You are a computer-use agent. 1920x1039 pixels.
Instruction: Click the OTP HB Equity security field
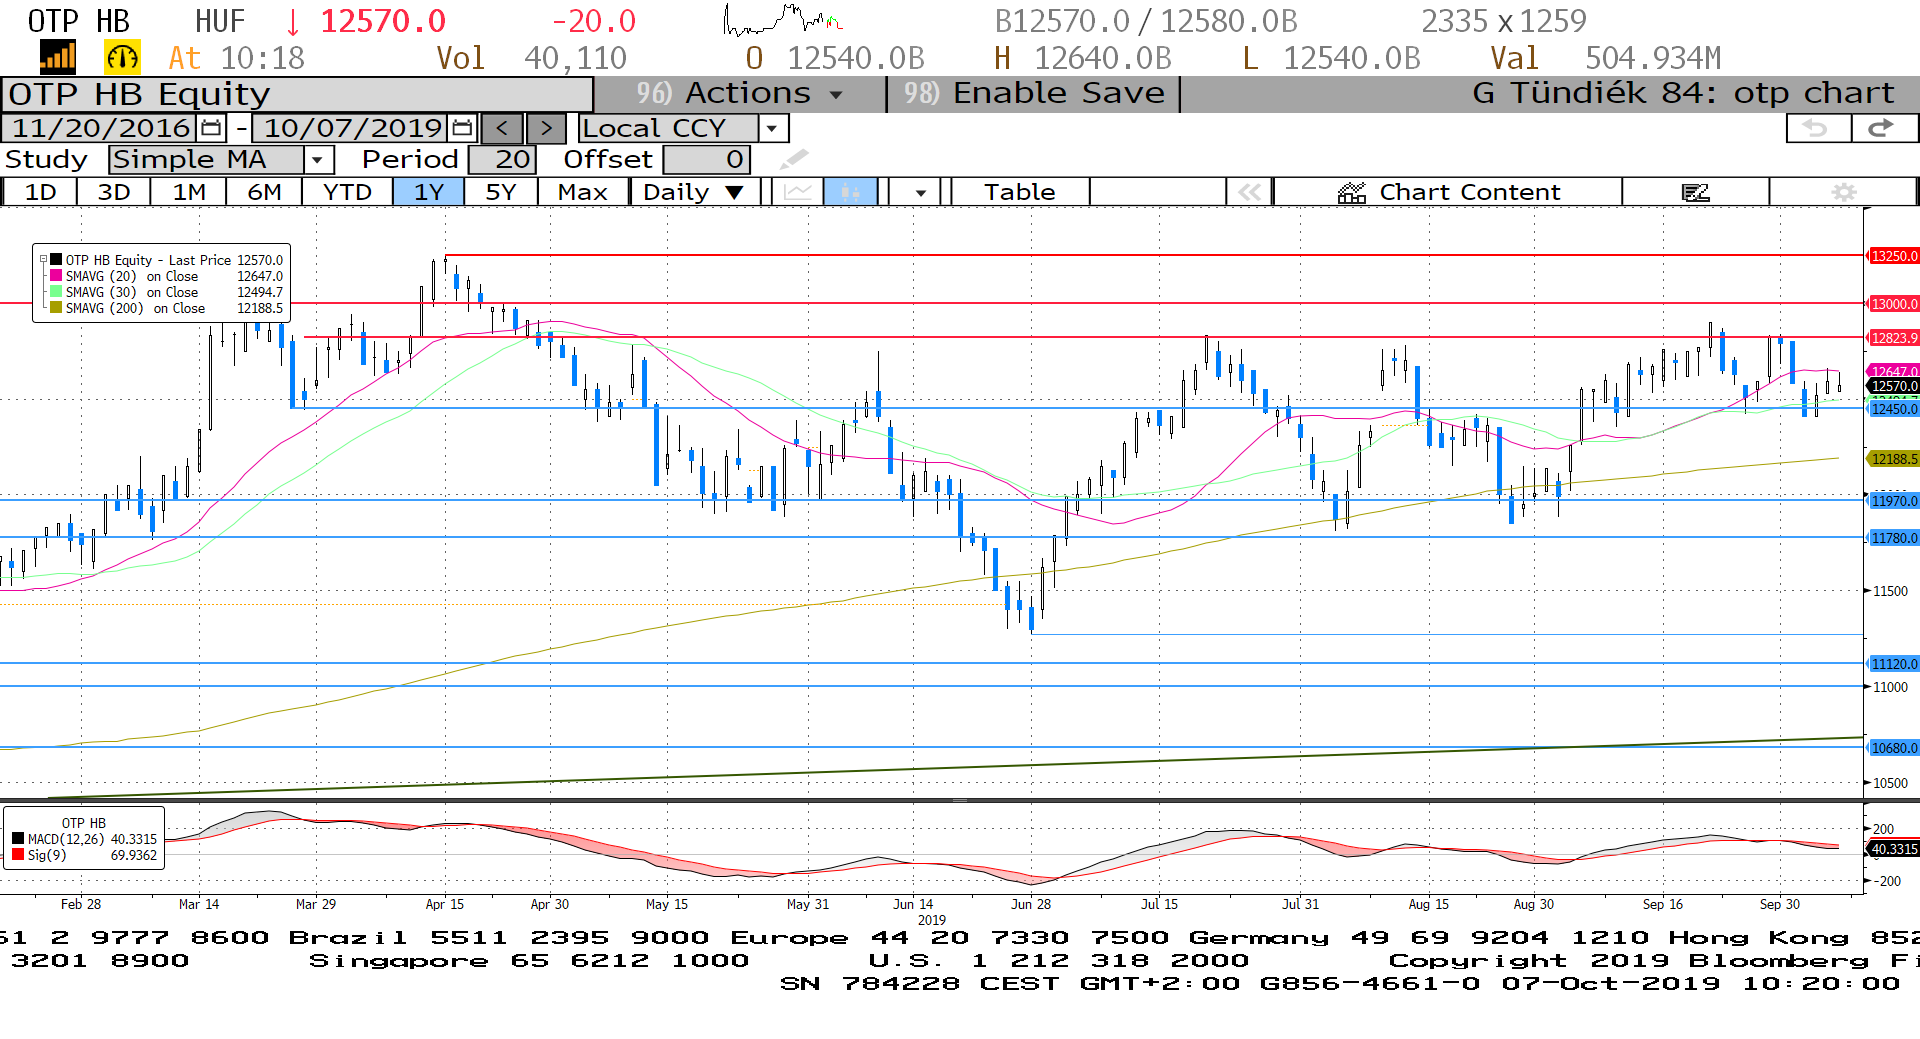(298, 95)
